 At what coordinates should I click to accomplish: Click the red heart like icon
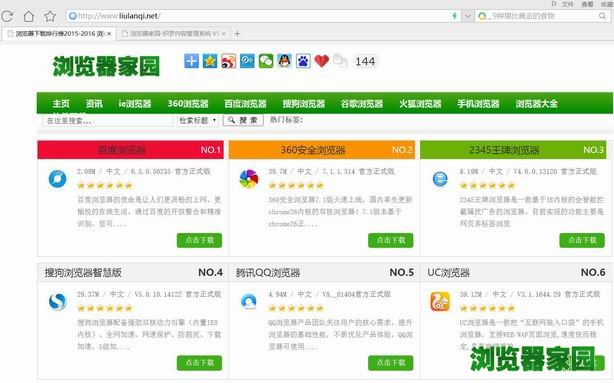click(321, 61)
